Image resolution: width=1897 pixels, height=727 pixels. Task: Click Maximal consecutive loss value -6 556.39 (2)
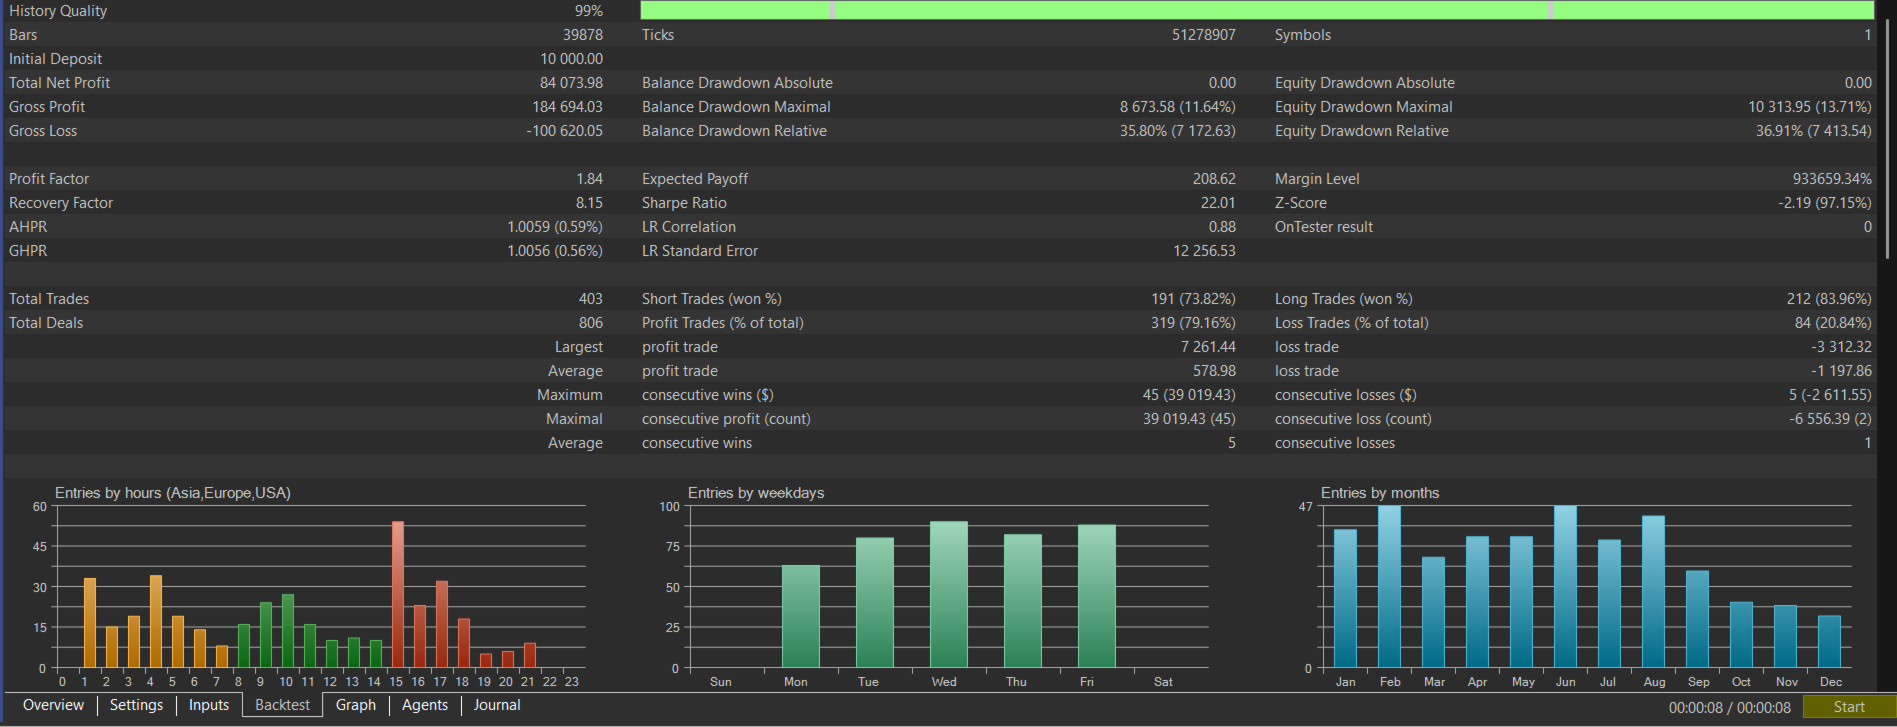point(1830,419)
